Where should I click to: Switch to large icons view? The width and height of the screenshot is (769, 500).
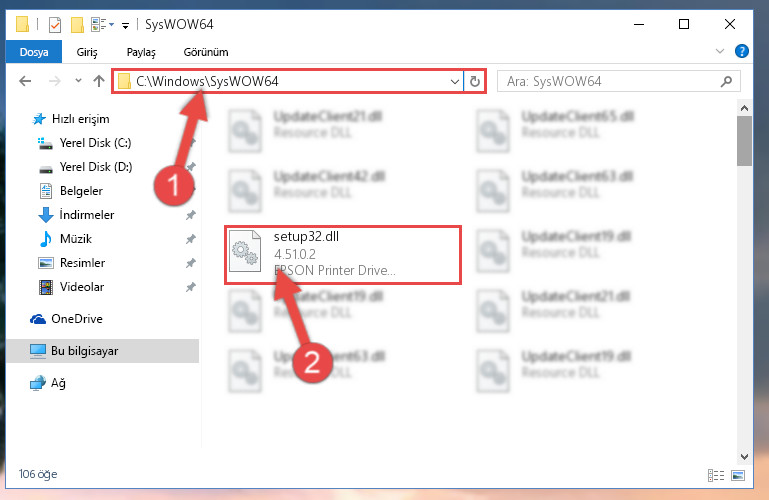coord(738,475)
